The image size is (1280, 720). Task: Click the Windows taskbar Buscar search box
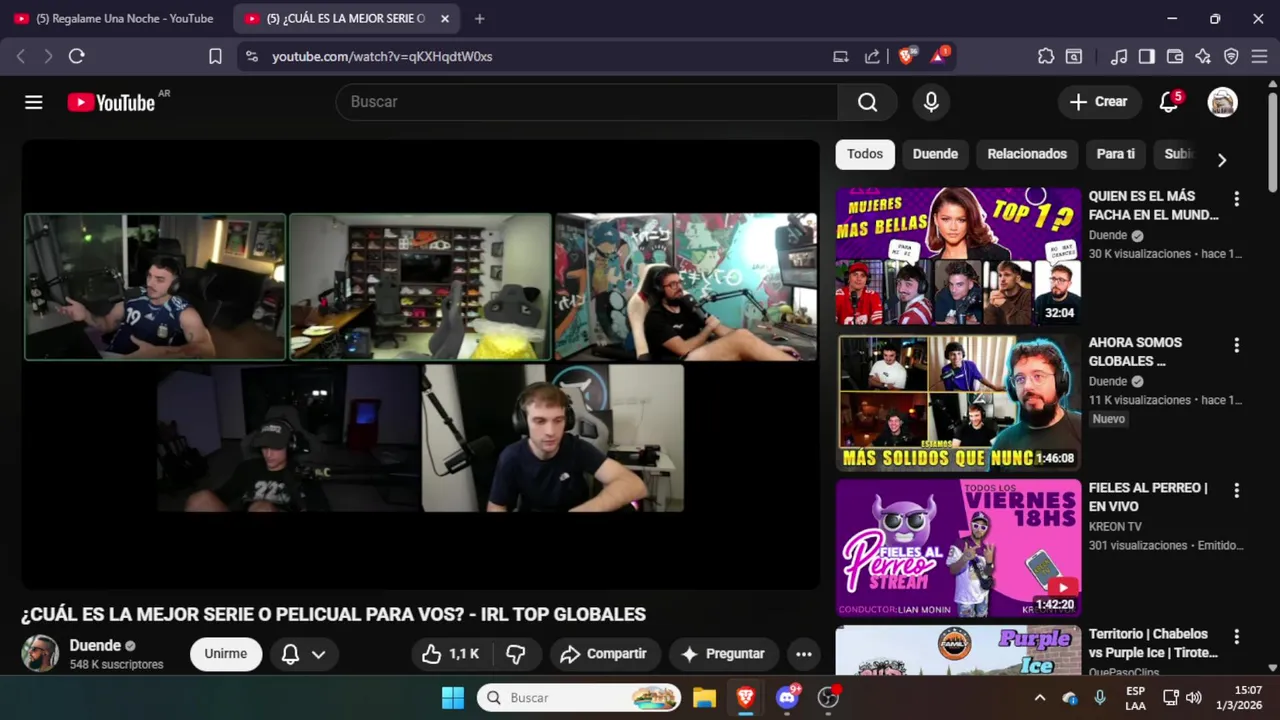579,697
